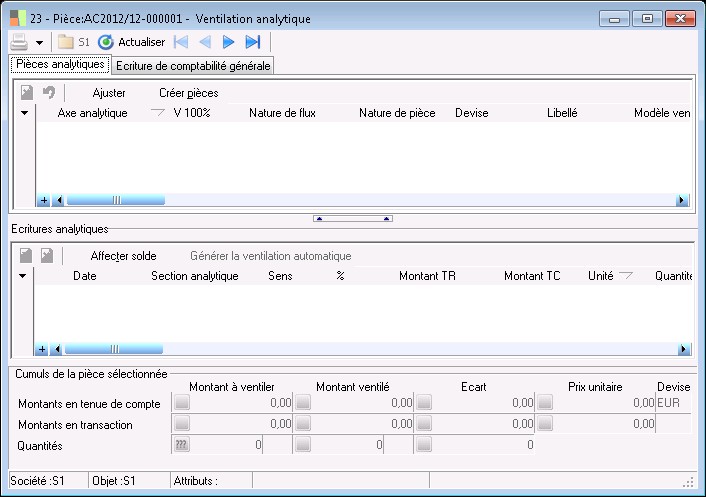Go to the first record

pyautogui.click(x=181, y=42)
